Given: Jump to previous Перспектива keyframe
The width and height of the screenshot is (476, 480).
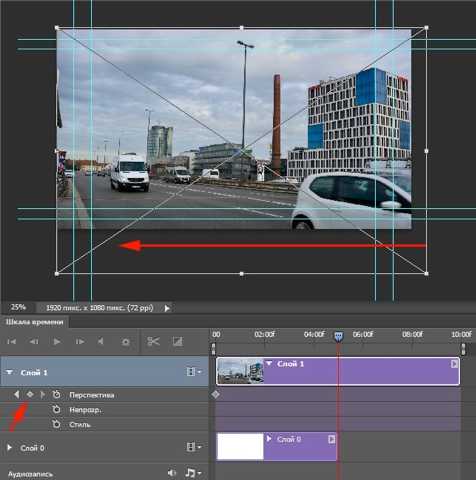Looking at the screenshot, I should 17,395.
